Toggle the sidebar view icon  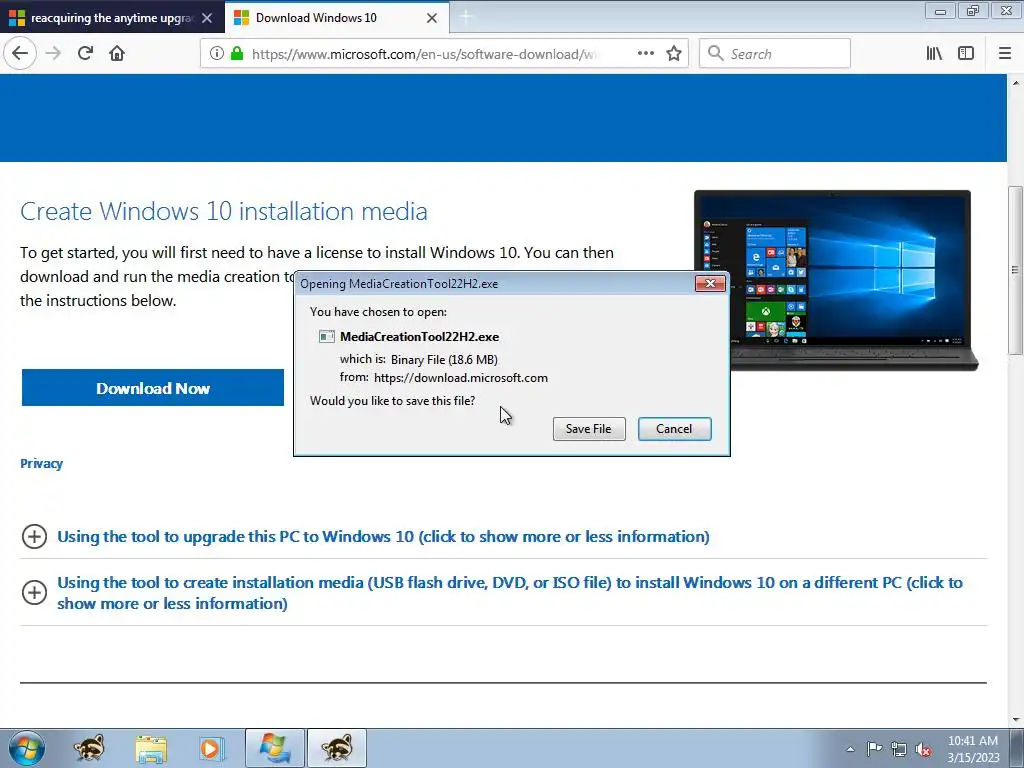pyautogui.click(x=966, y=54)
